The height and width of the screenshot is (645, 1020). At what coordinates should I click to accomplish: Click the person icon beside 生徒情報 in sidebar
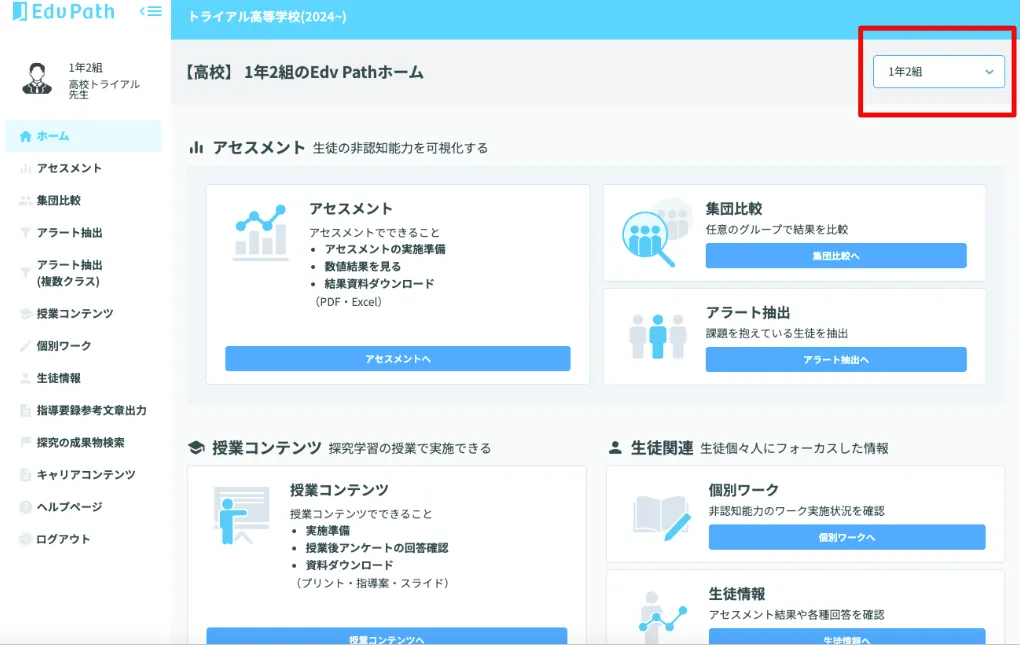coord(25,378)
